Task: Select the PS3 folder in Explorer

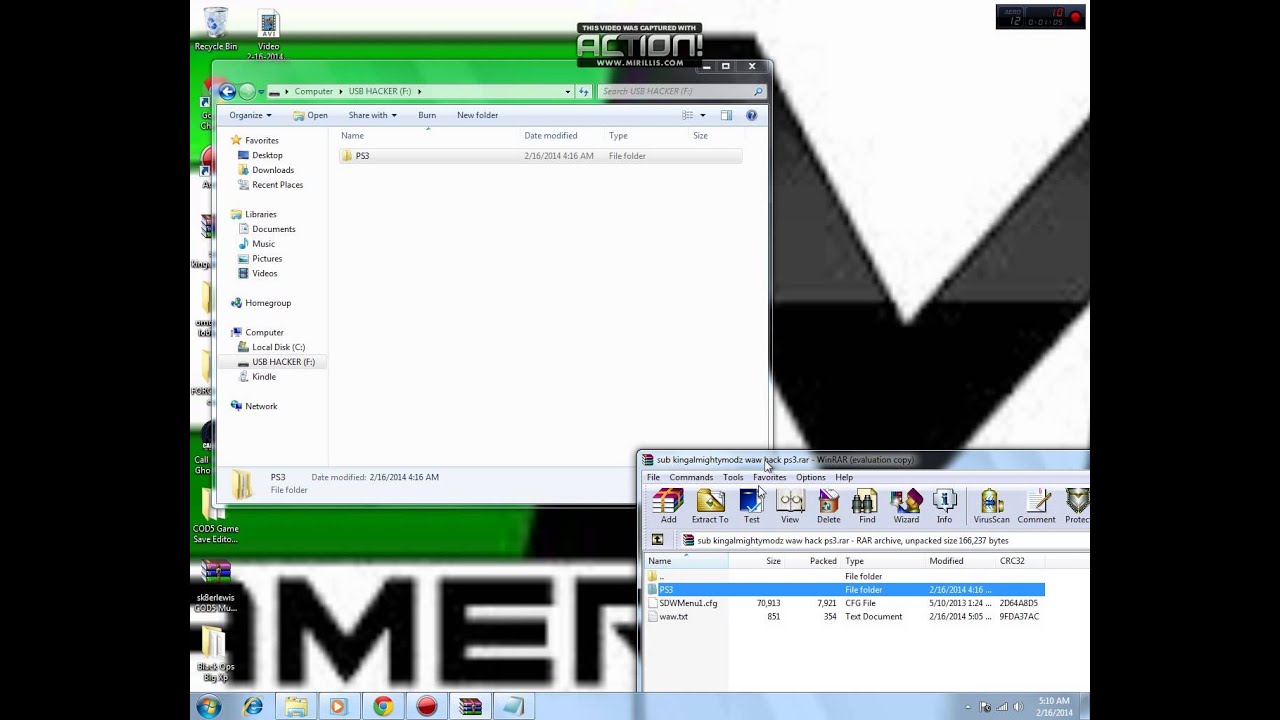Action: 540,156
